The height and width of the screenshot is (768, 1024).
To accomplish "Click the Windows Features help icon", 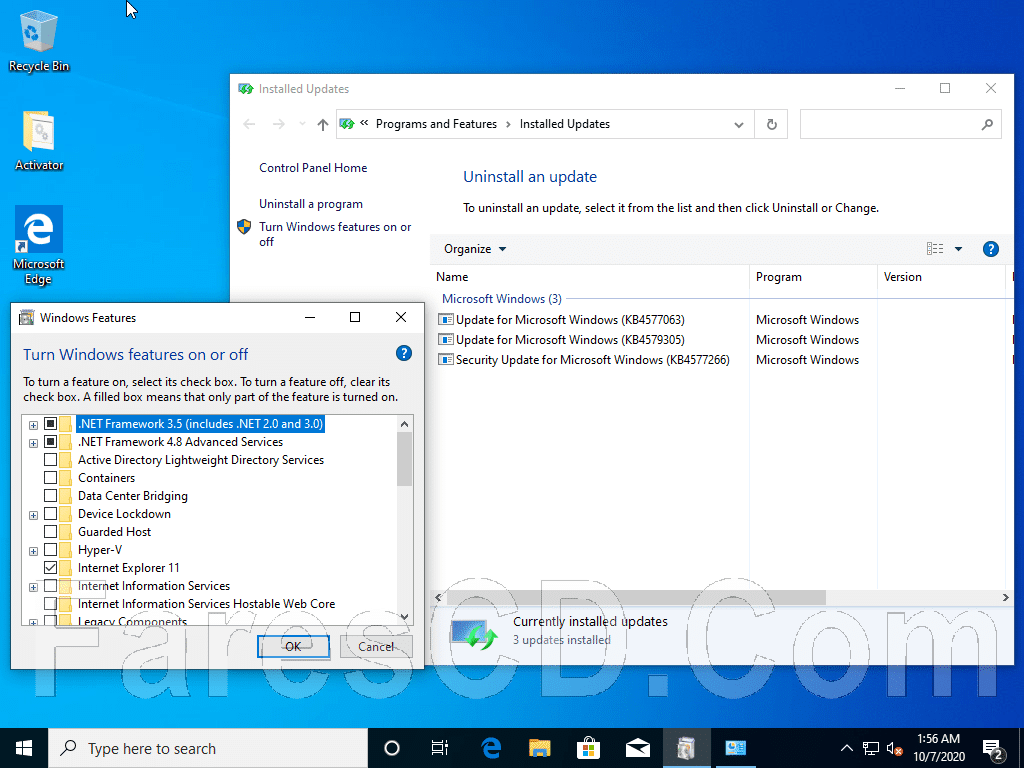I will click(x=404, y=353).
